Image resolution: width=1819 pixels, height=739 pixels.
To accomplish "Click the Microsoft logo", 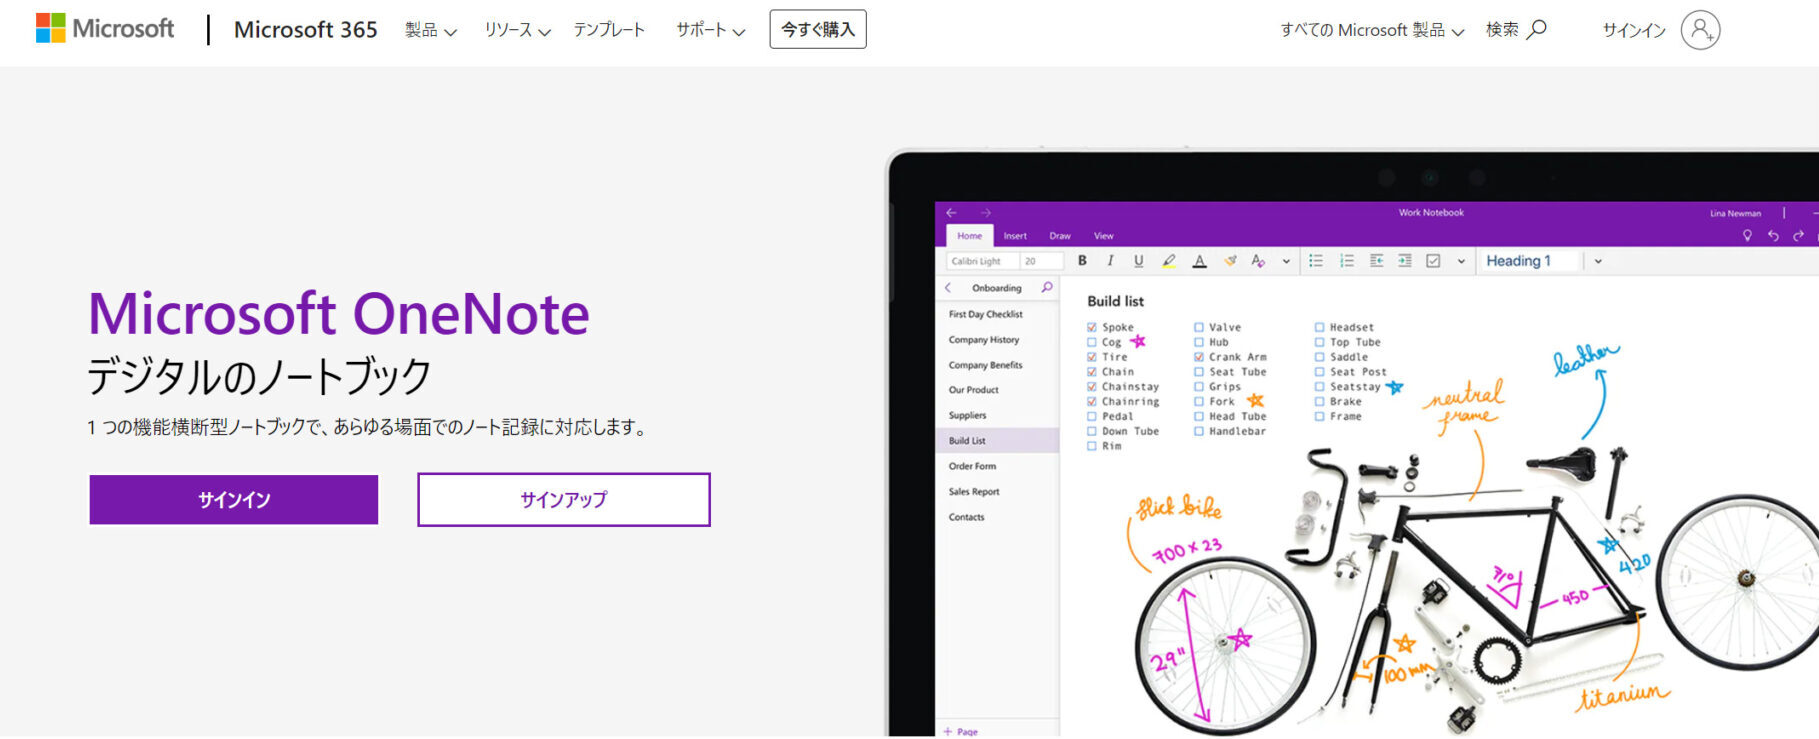I will tap(105, 29).
